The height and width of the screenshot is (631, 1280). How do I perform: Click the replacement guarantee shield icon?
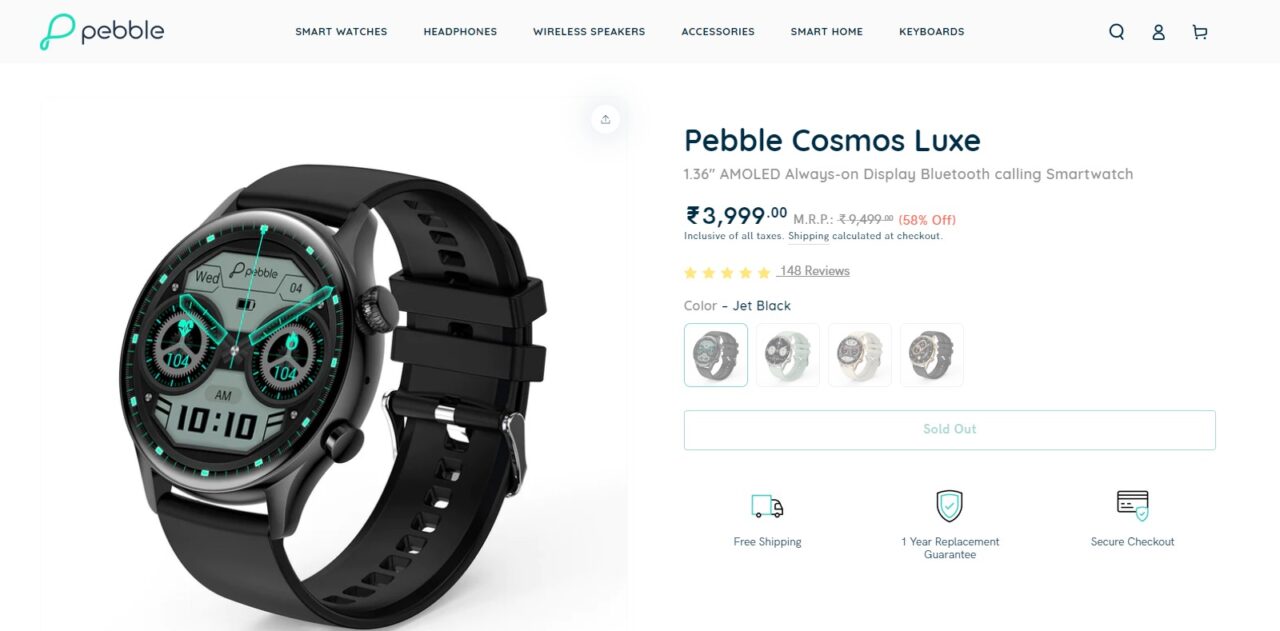click(949, 506)
